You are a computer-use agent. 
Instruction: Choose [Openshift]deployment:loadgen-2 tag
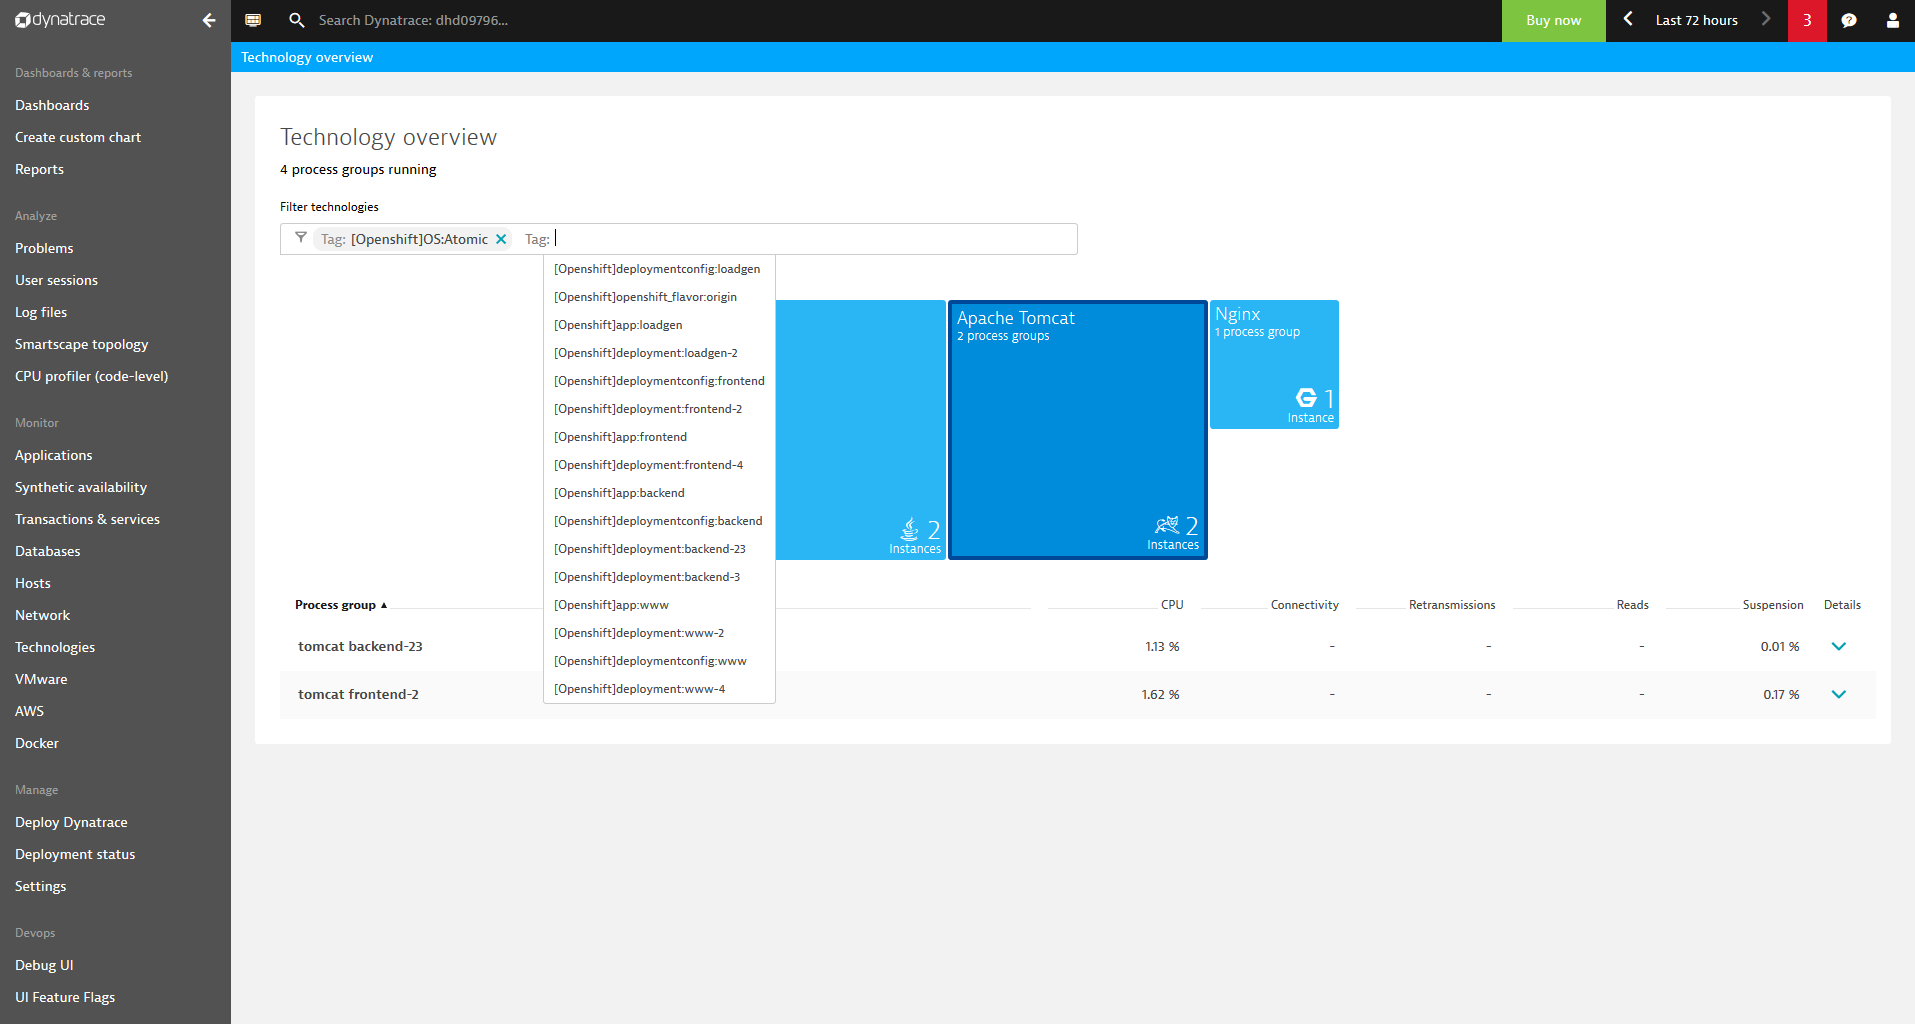pos(658,353)
